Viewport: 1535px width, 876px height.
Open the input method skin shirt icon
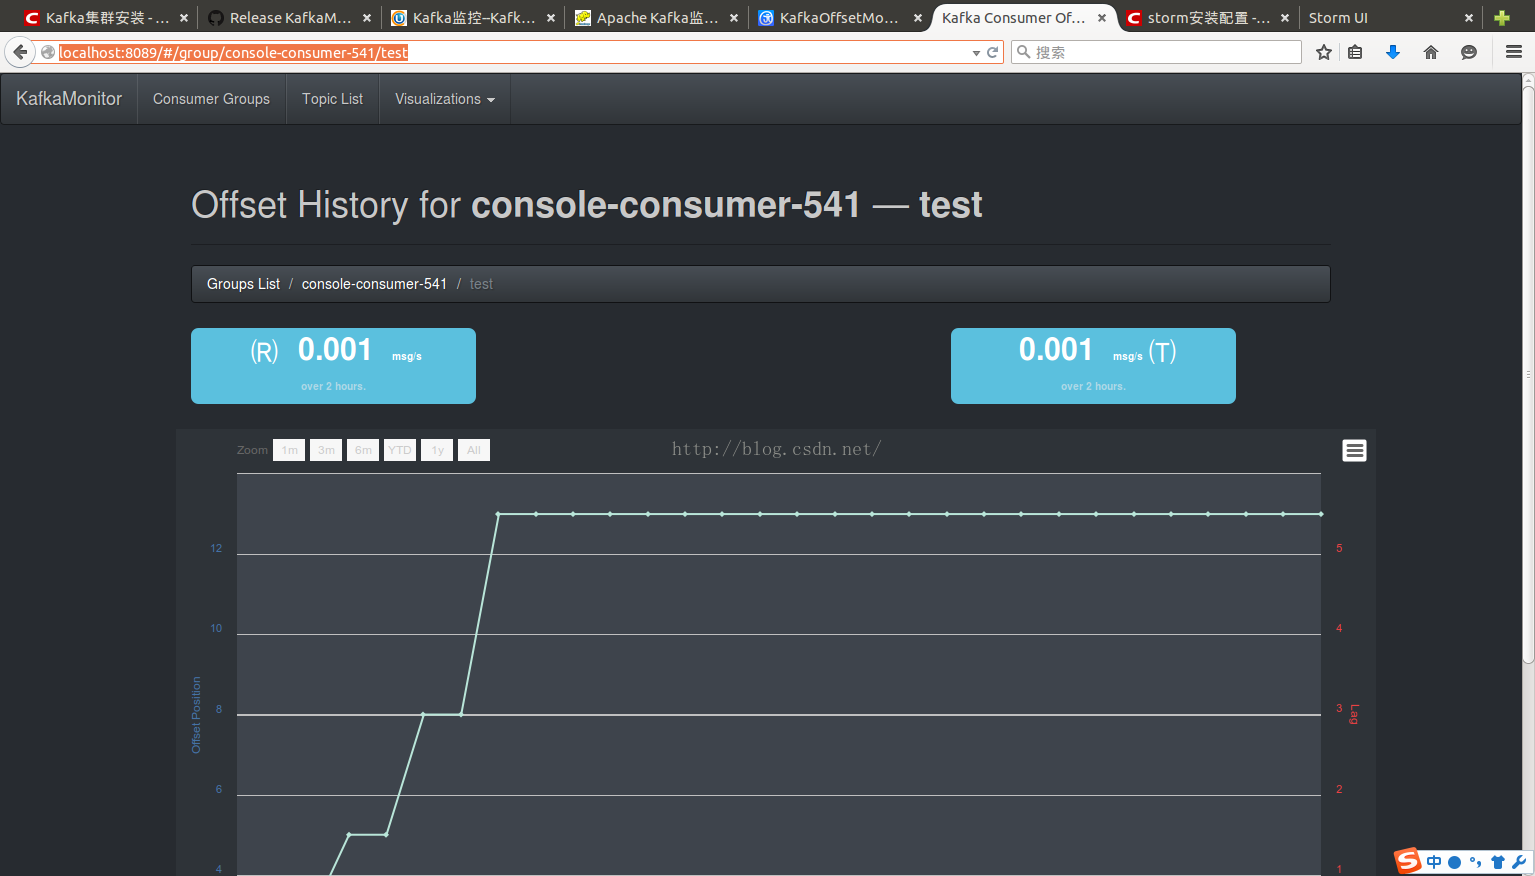pyautogui.click(x=1498, y=862)
